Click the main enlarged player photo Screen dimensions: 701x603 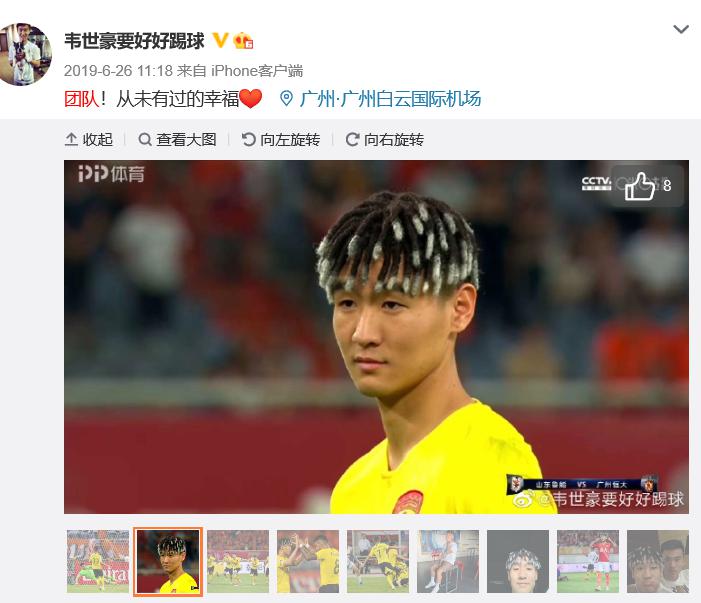376,337
